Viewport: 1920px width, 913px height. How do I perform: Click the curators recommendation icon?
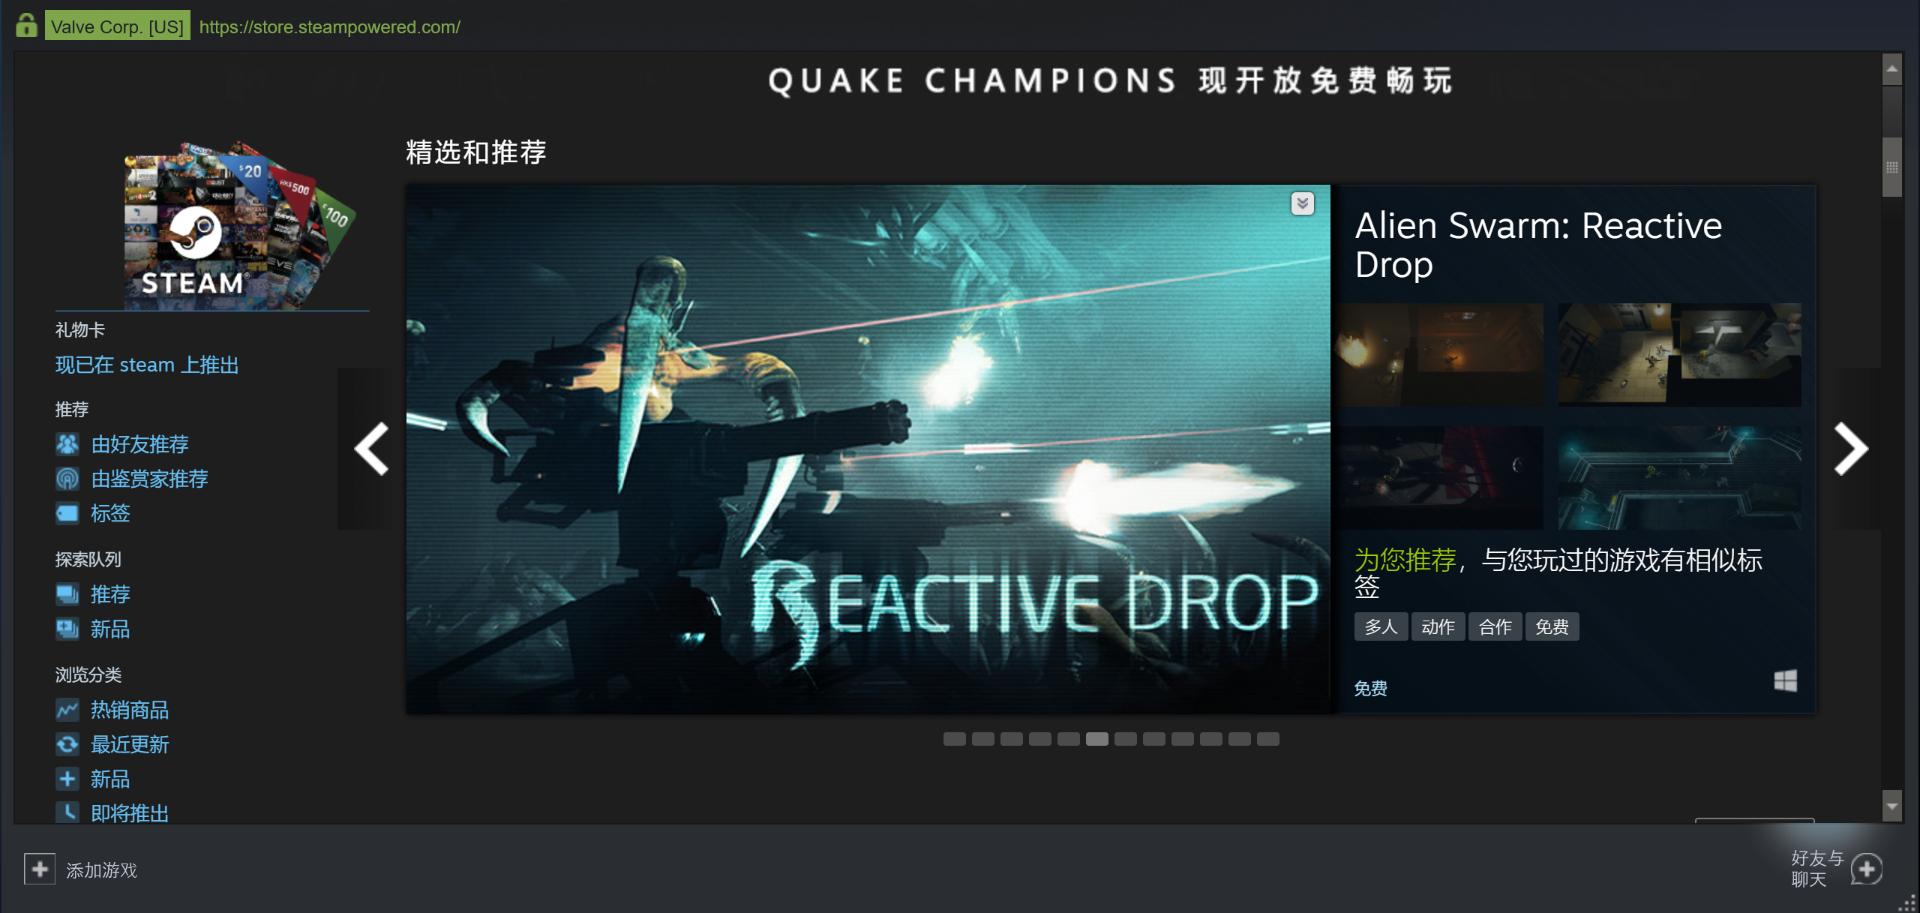coord(67,479)
